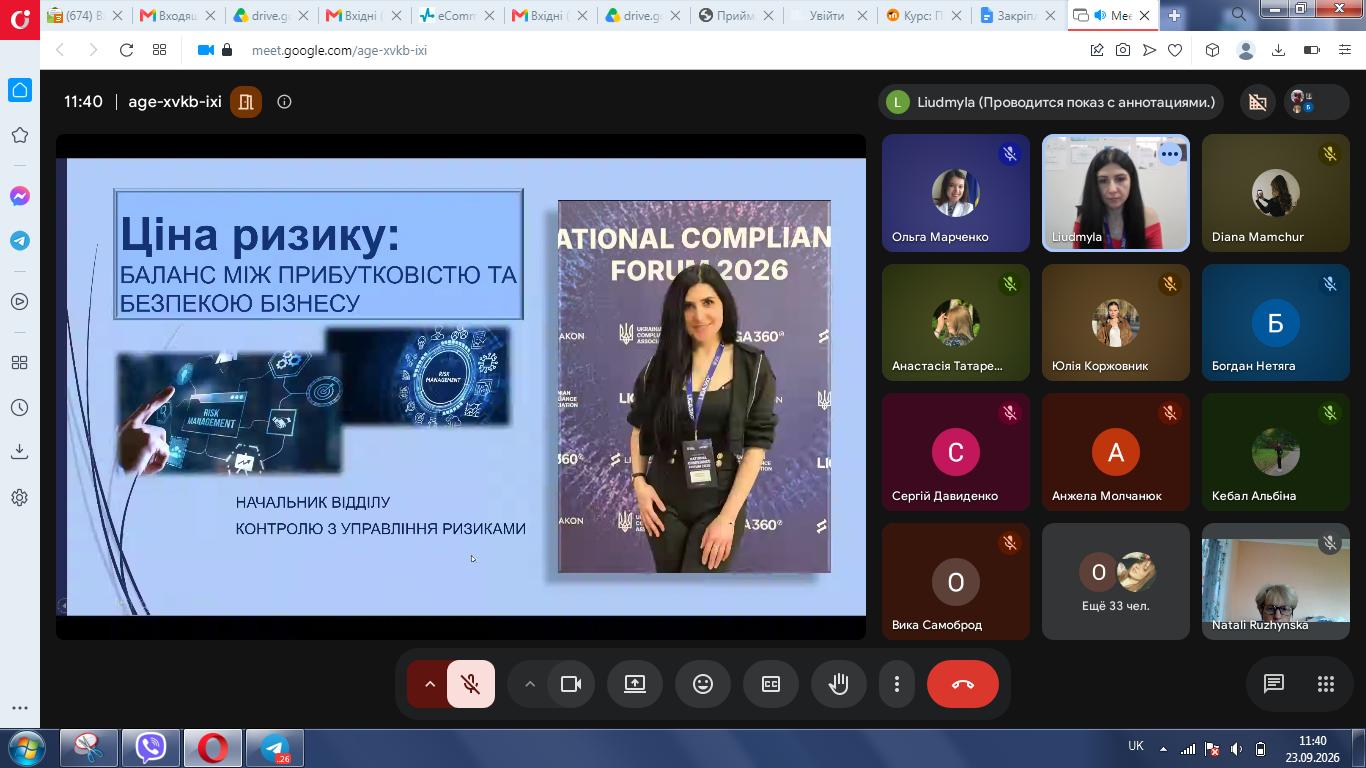Leave the call with red hang-up button
The height and width of the screenshot is (768, 1366).
963,684
